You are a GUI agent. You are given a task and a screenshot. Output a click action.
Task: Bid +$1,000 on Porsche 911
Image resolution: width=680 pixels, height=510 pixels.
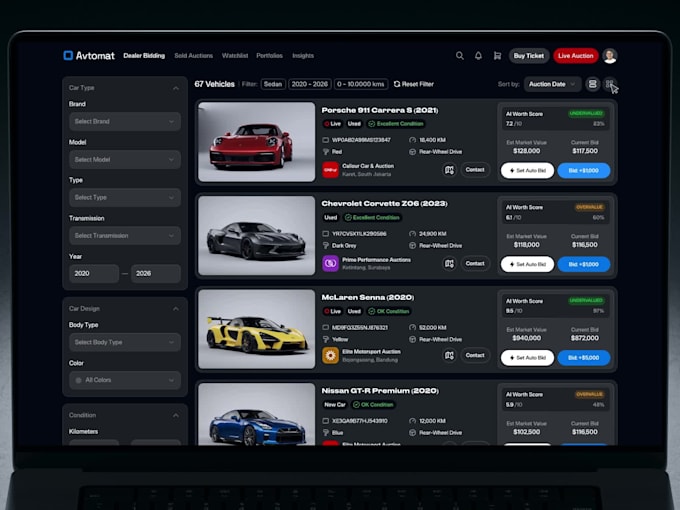point(584,170)
